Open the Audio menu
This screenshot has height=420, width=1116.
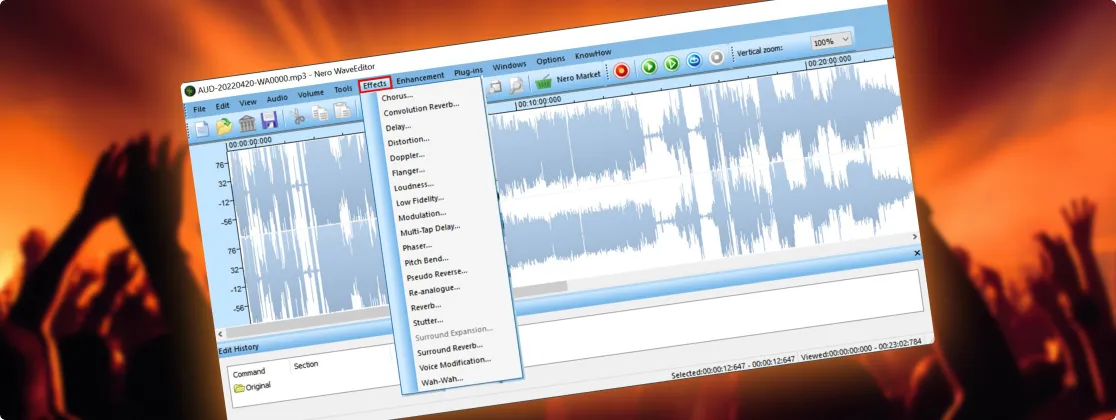pyautogui.click(x=277, y=98)
